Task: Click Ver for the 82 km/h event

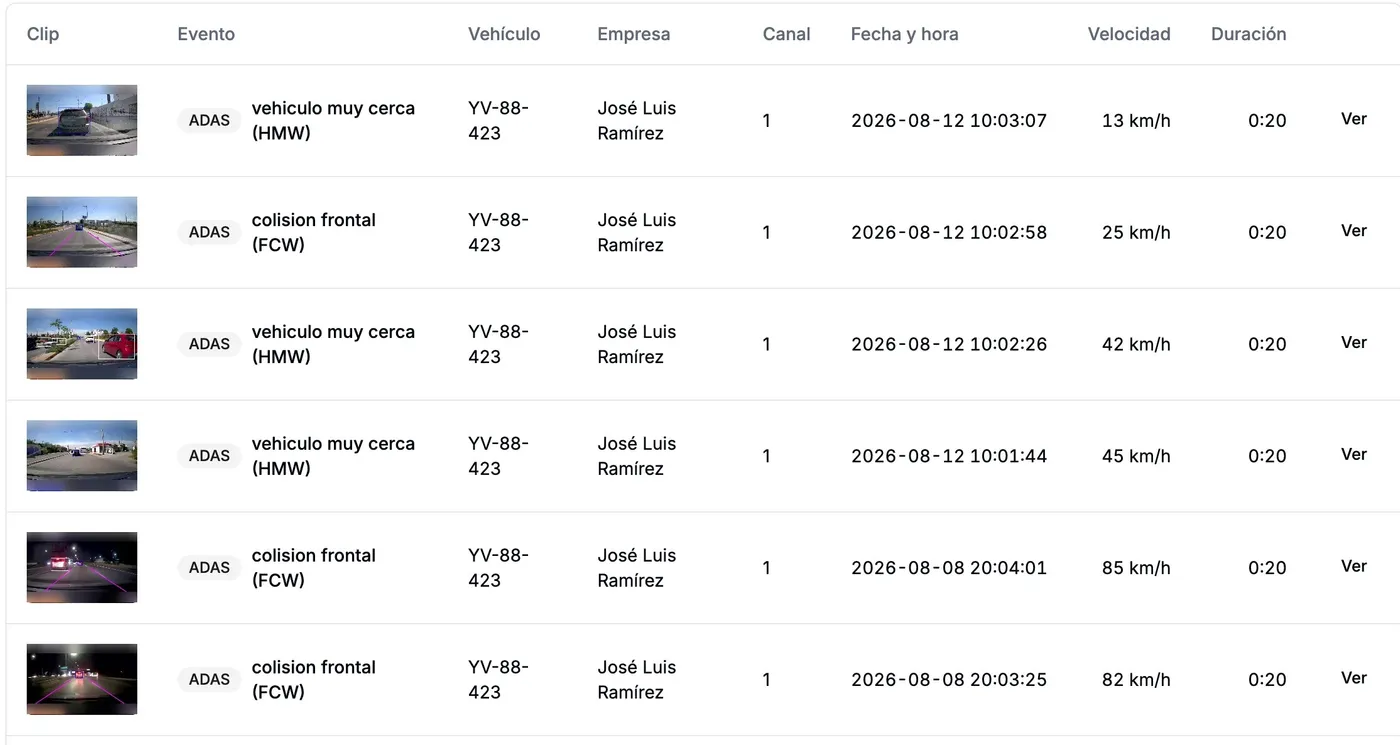Action: pyautogui.click(x=1353, y=679)
